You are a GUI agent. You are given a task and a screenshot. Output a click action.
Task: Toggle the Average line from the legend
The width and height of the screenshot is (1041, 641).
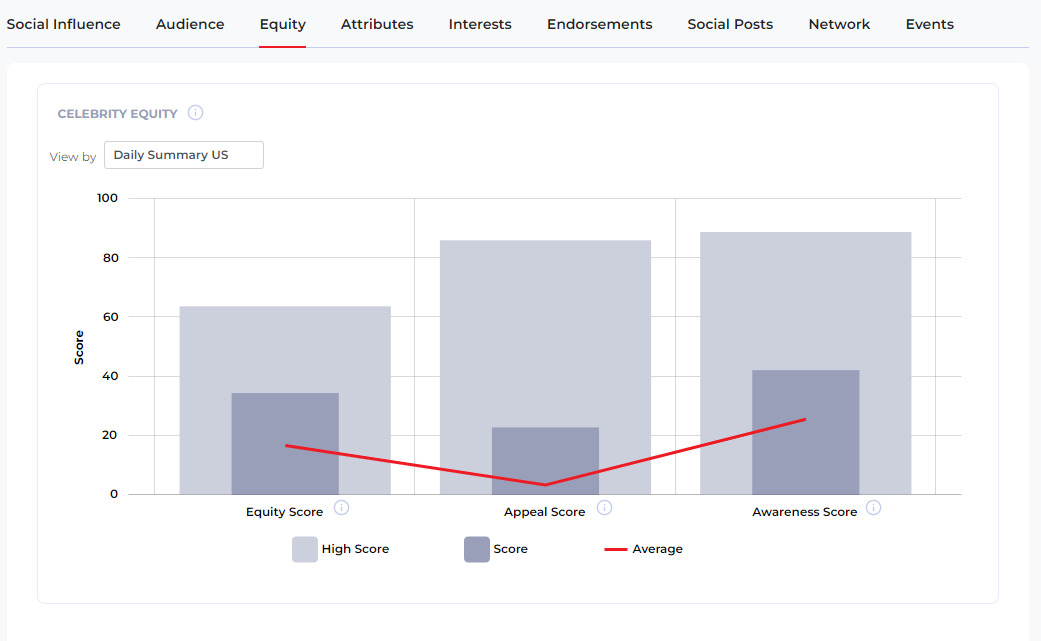point(657,548)
